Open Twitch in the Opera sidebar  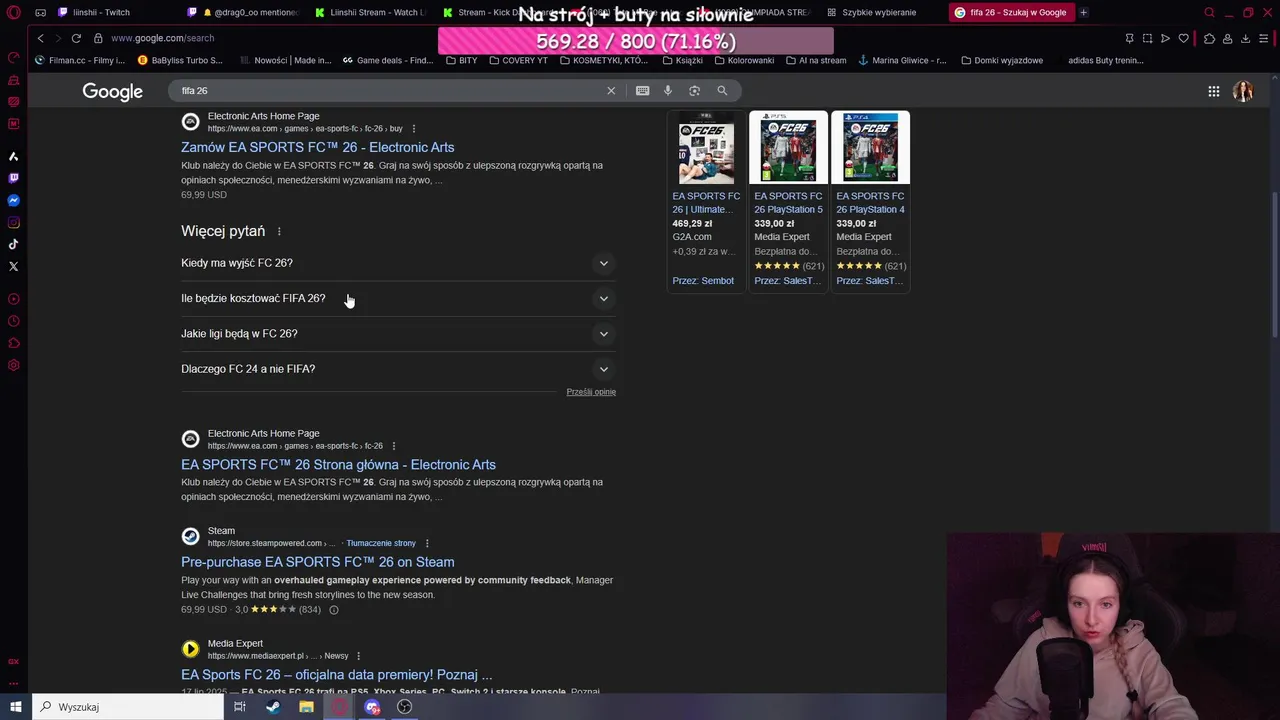click(13, 178)
